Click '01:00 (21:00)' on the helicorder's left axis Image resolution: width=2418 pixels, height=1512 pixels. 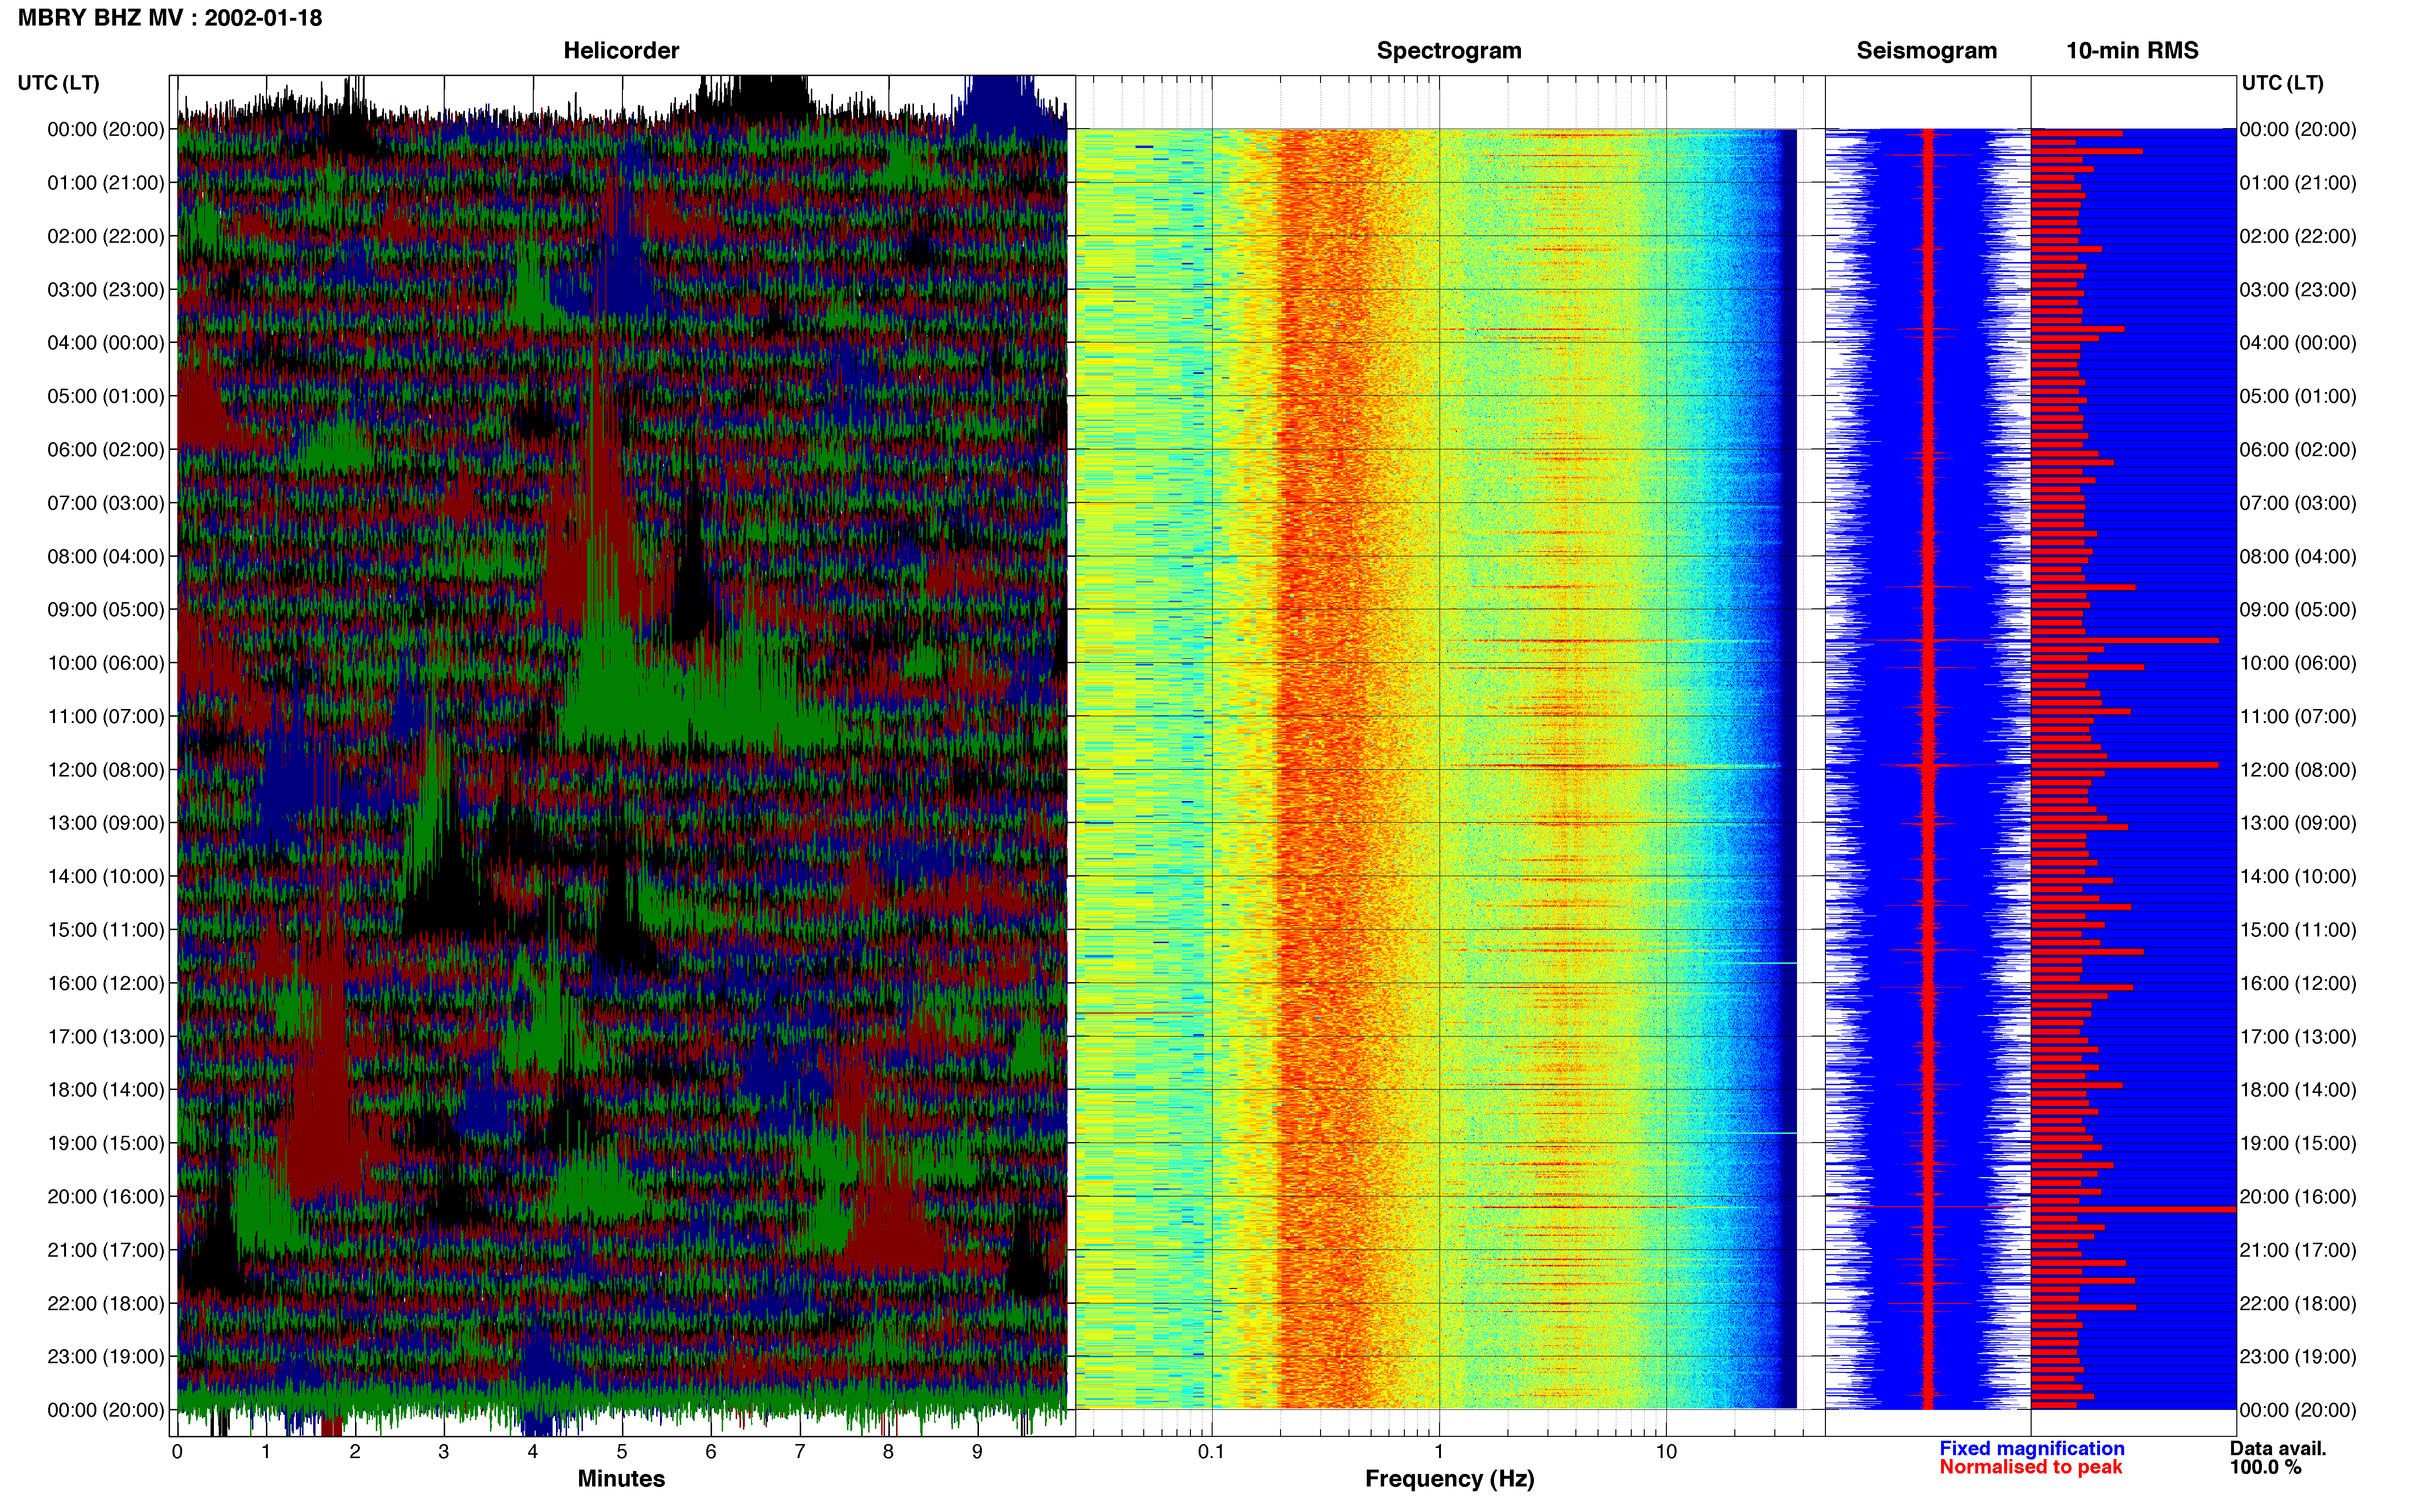tap(106, 183)
